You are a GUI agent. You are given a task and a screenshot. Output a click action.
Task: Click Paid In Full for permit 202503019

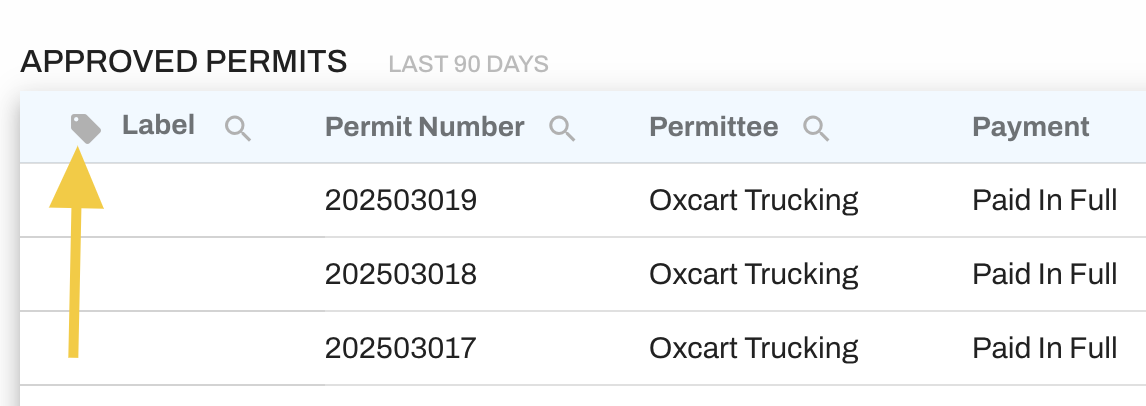[x=1044, y=200]
